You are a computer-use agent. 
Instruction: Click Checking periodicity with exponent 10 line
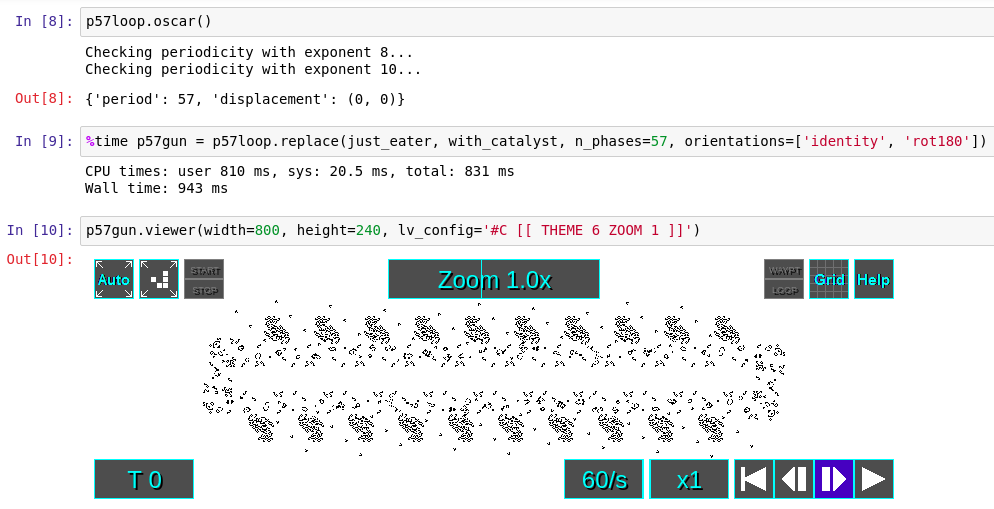(253, 69)
